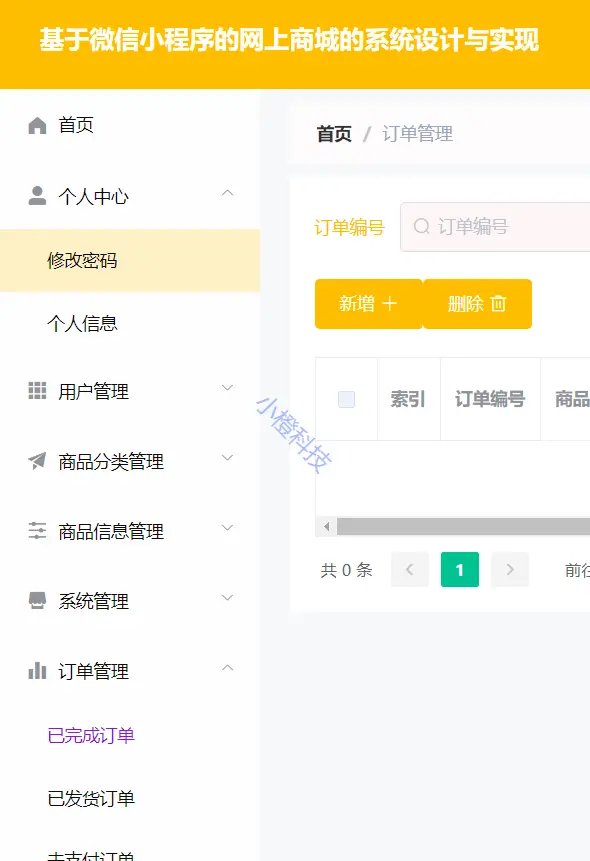The width and height of the screenshot is (590, 861).
Task: Click the 用户管理 menu label
Action: [93, 392]
